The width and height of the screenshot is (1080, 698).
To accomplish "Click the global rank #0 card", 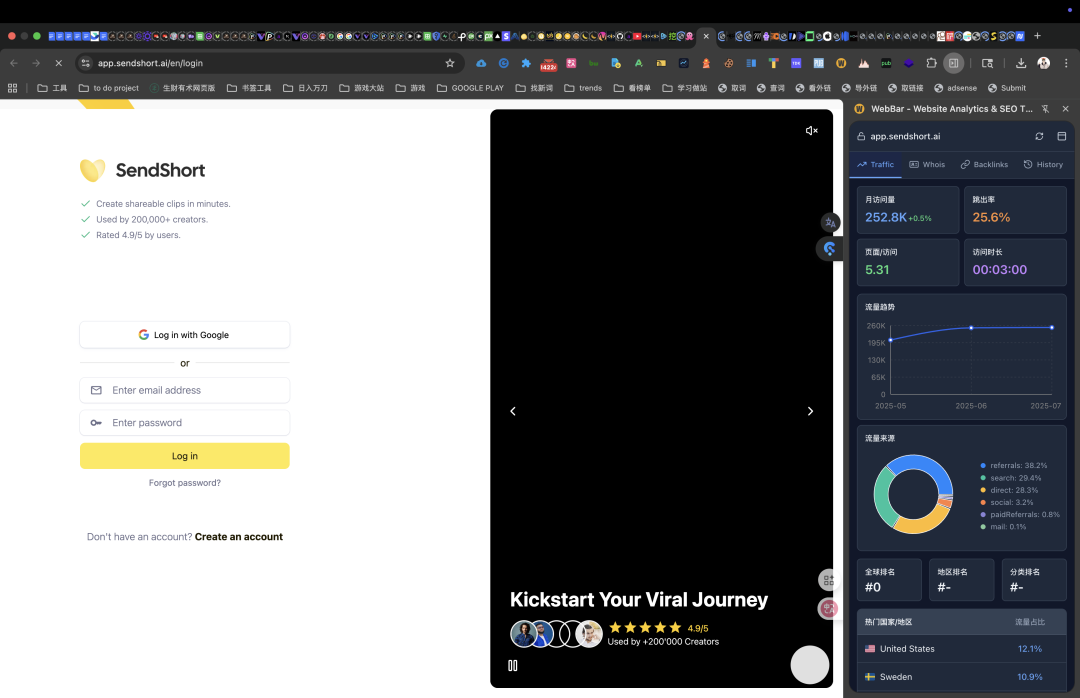I will 889,579.
